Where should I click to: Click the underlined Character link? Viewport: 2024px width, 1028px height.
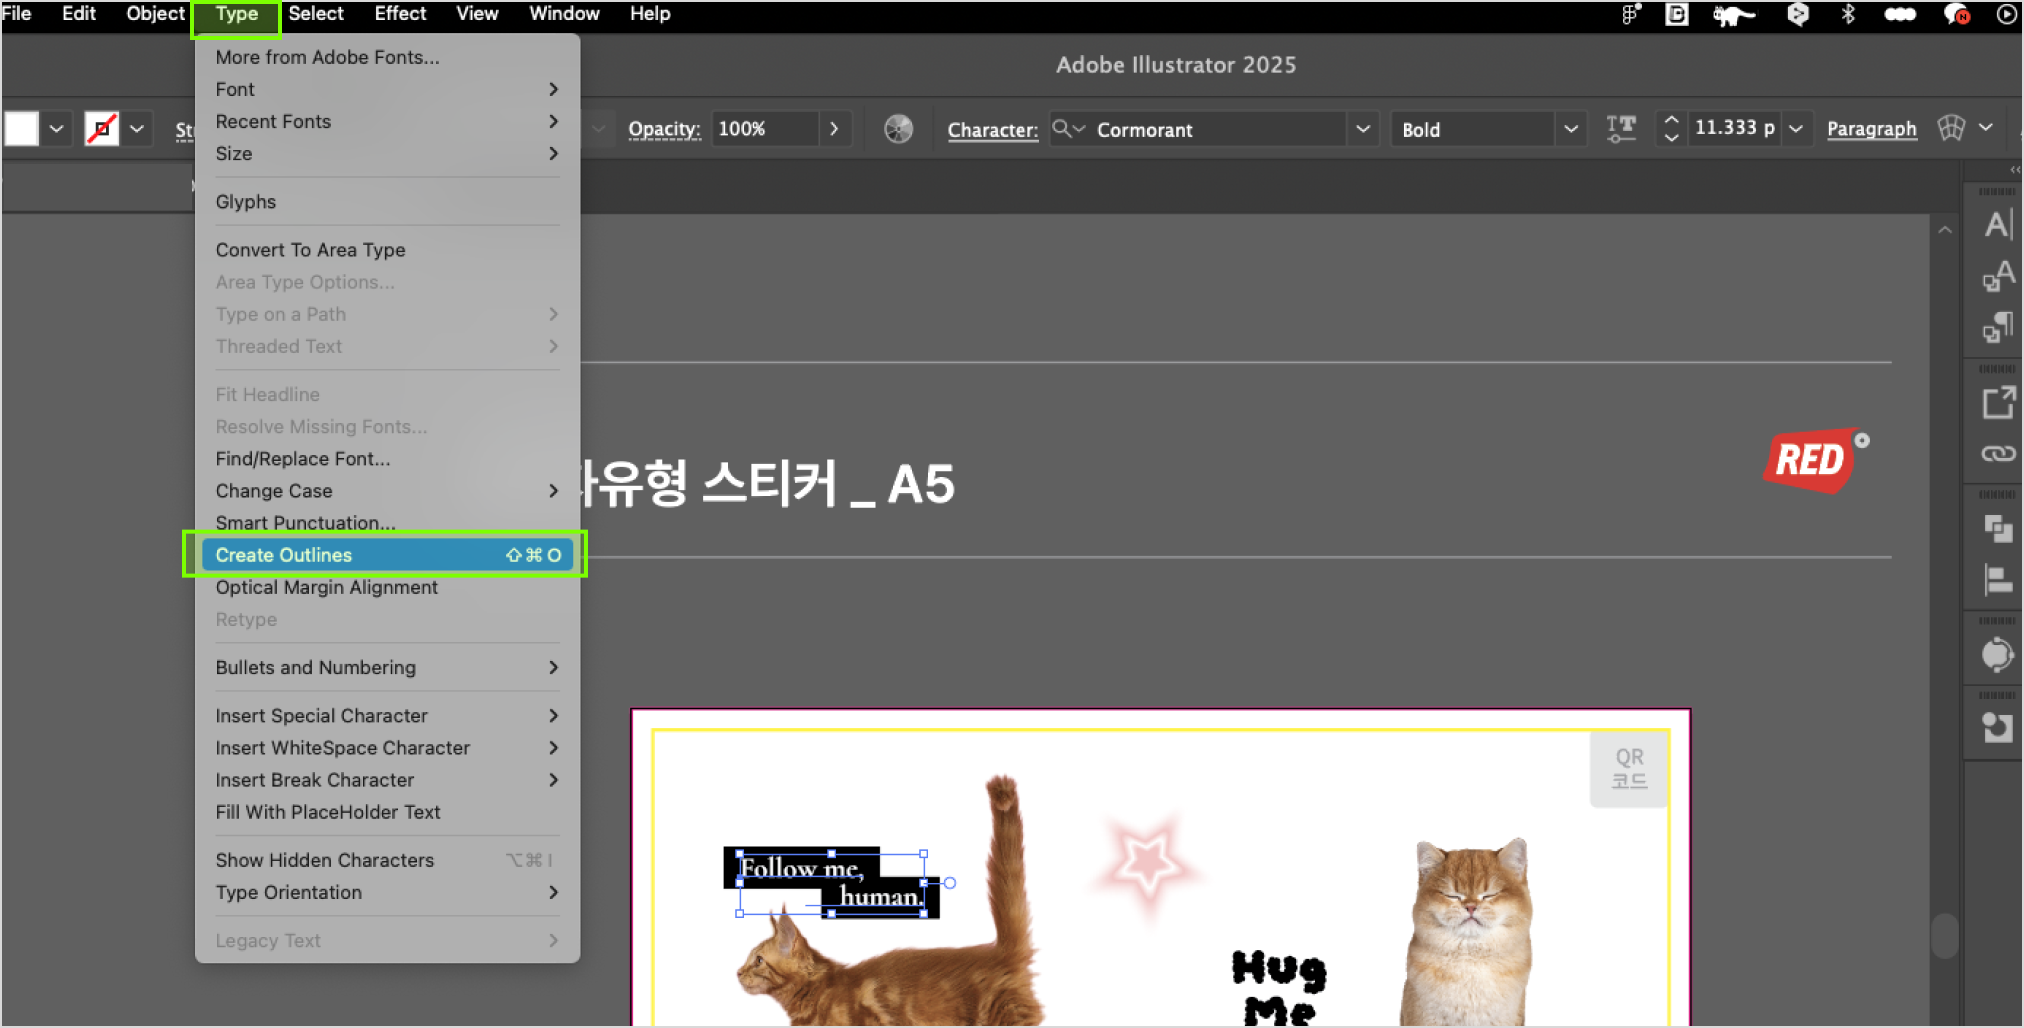tap(991, 130)
